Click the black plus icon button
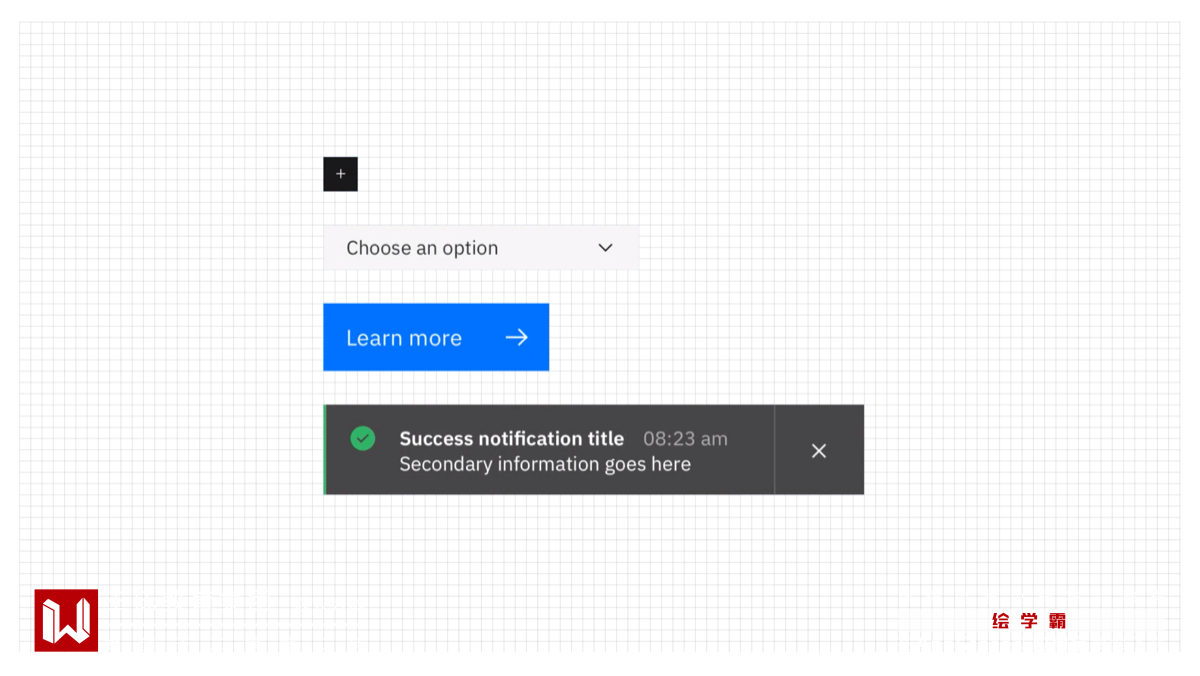The width and height of the screenshot is (1200, 676). pos(340,174)
